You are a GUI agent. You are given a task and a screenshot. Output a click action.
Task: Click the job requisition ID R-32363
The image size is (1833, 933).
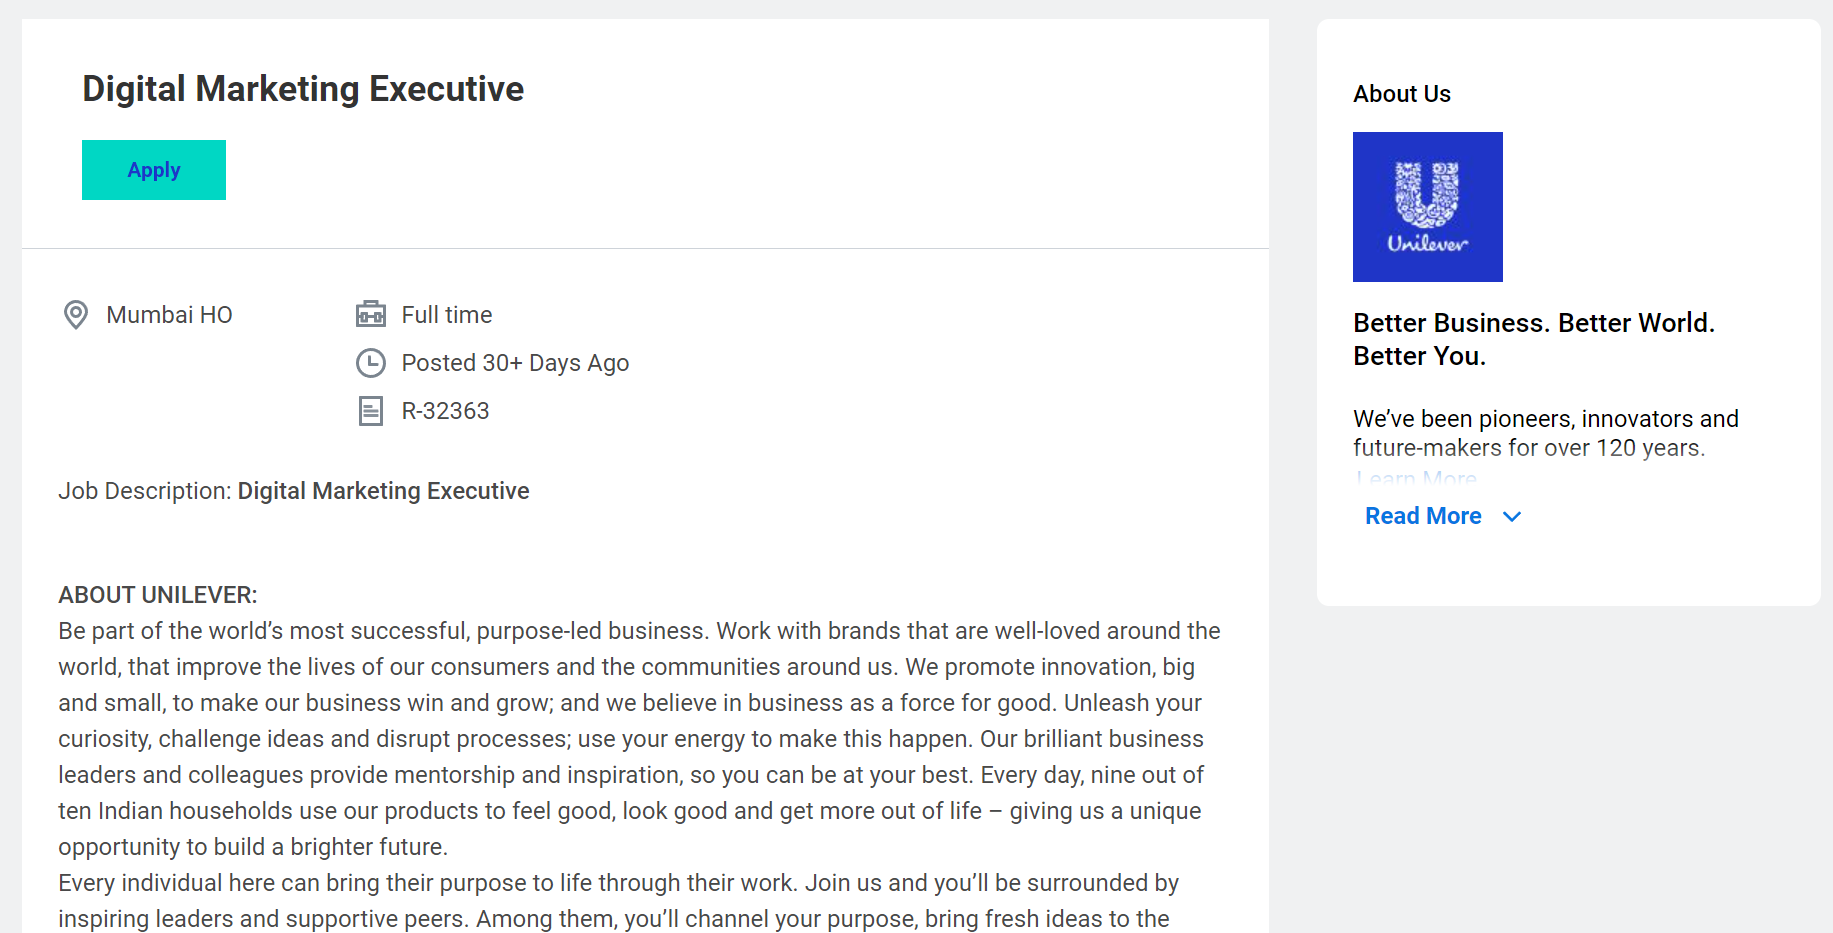445,411
